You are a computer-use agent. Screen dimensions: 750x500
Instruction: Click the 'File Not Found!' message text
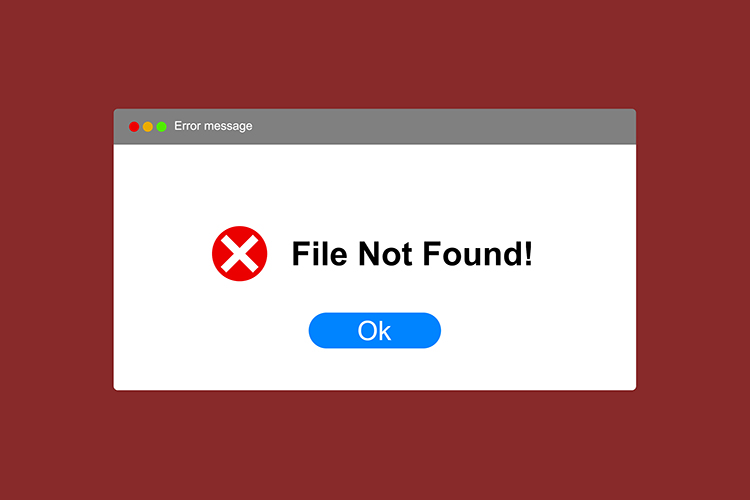pyautogui.click(x=412, y=254)
